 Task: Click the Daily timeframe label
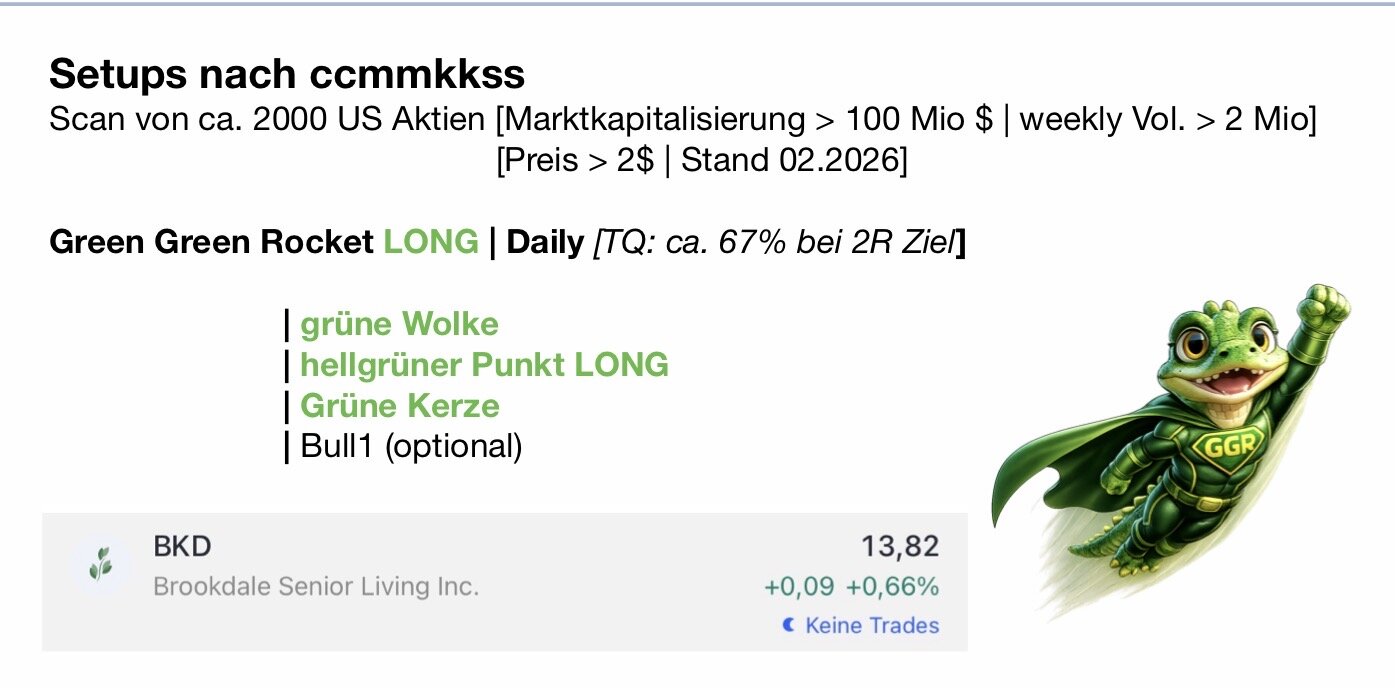pyautogui.click(x=545, y=242)
